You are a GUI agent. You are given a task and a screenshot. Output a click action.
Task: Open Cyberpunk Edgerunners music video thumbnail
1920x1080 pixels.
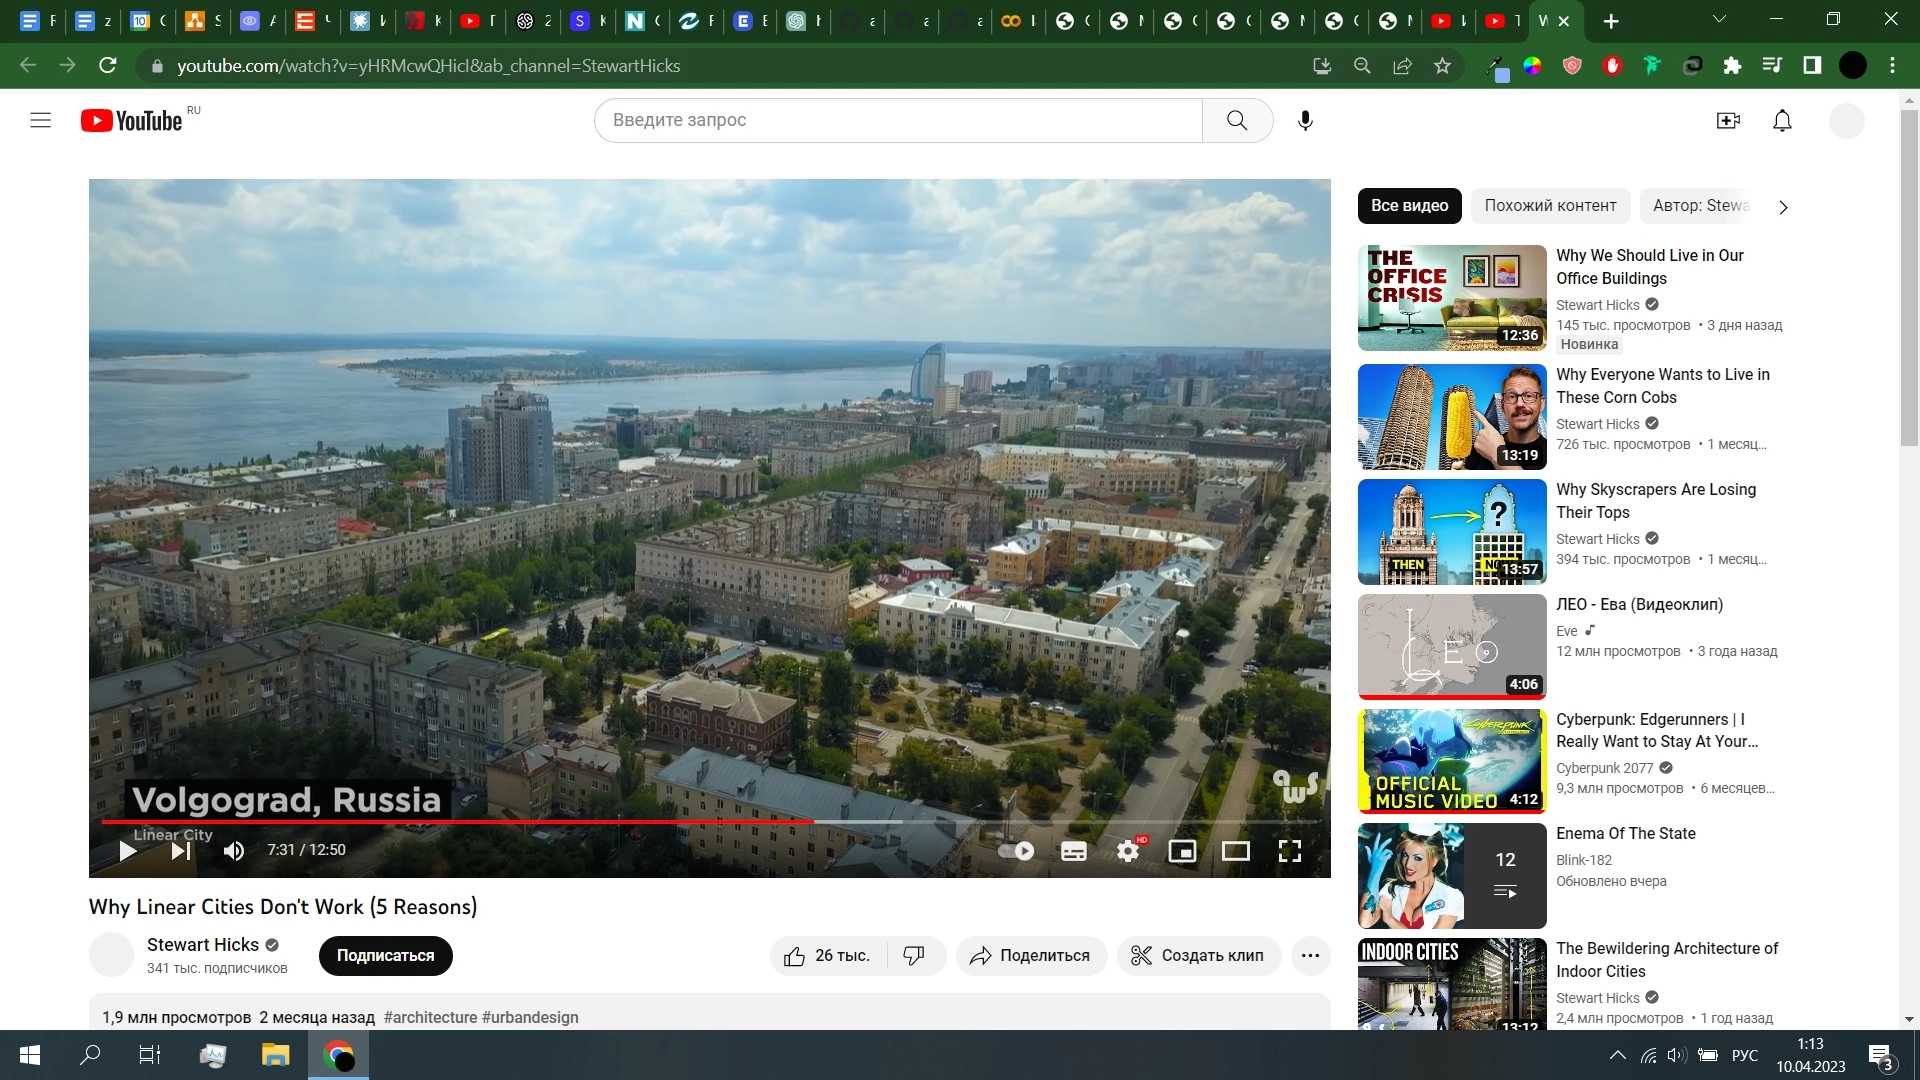[1452, 761]
